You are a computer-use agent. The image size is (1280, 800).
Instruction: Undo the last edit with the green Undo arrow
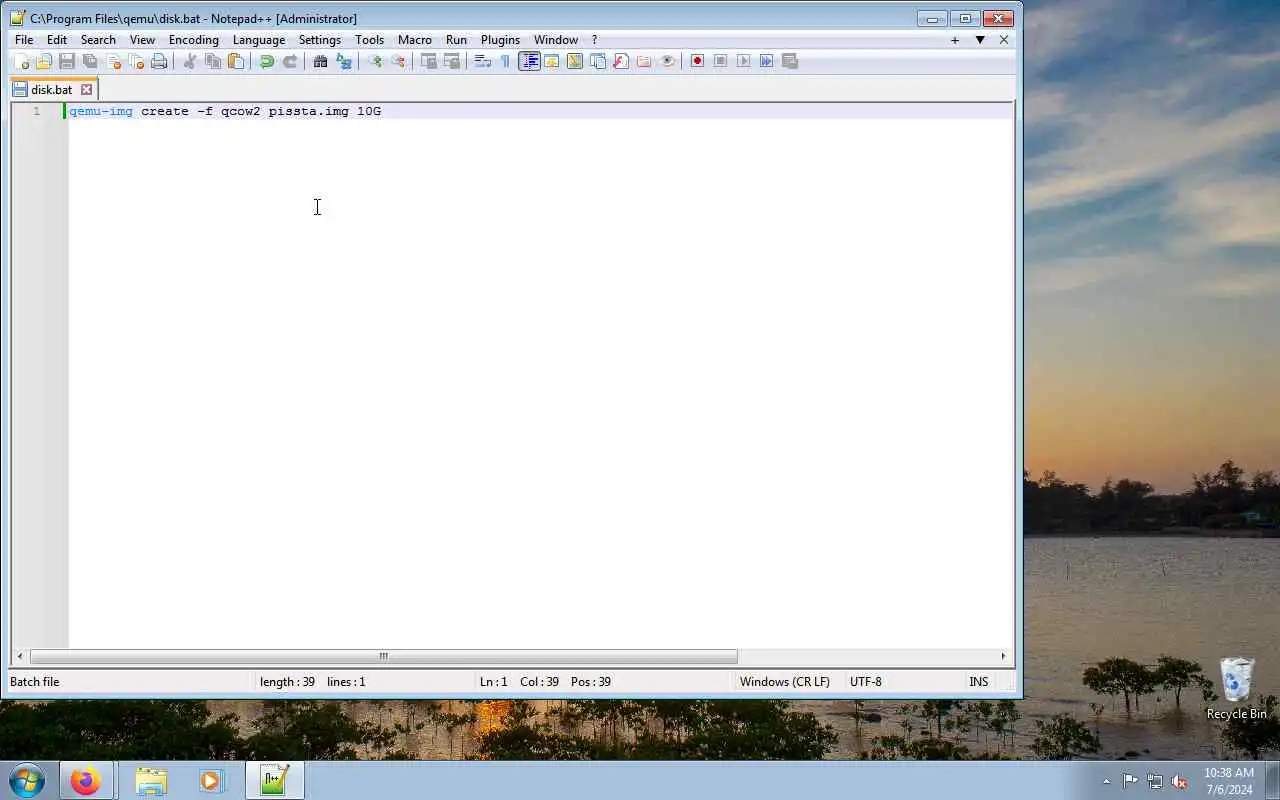click(267, 61)
